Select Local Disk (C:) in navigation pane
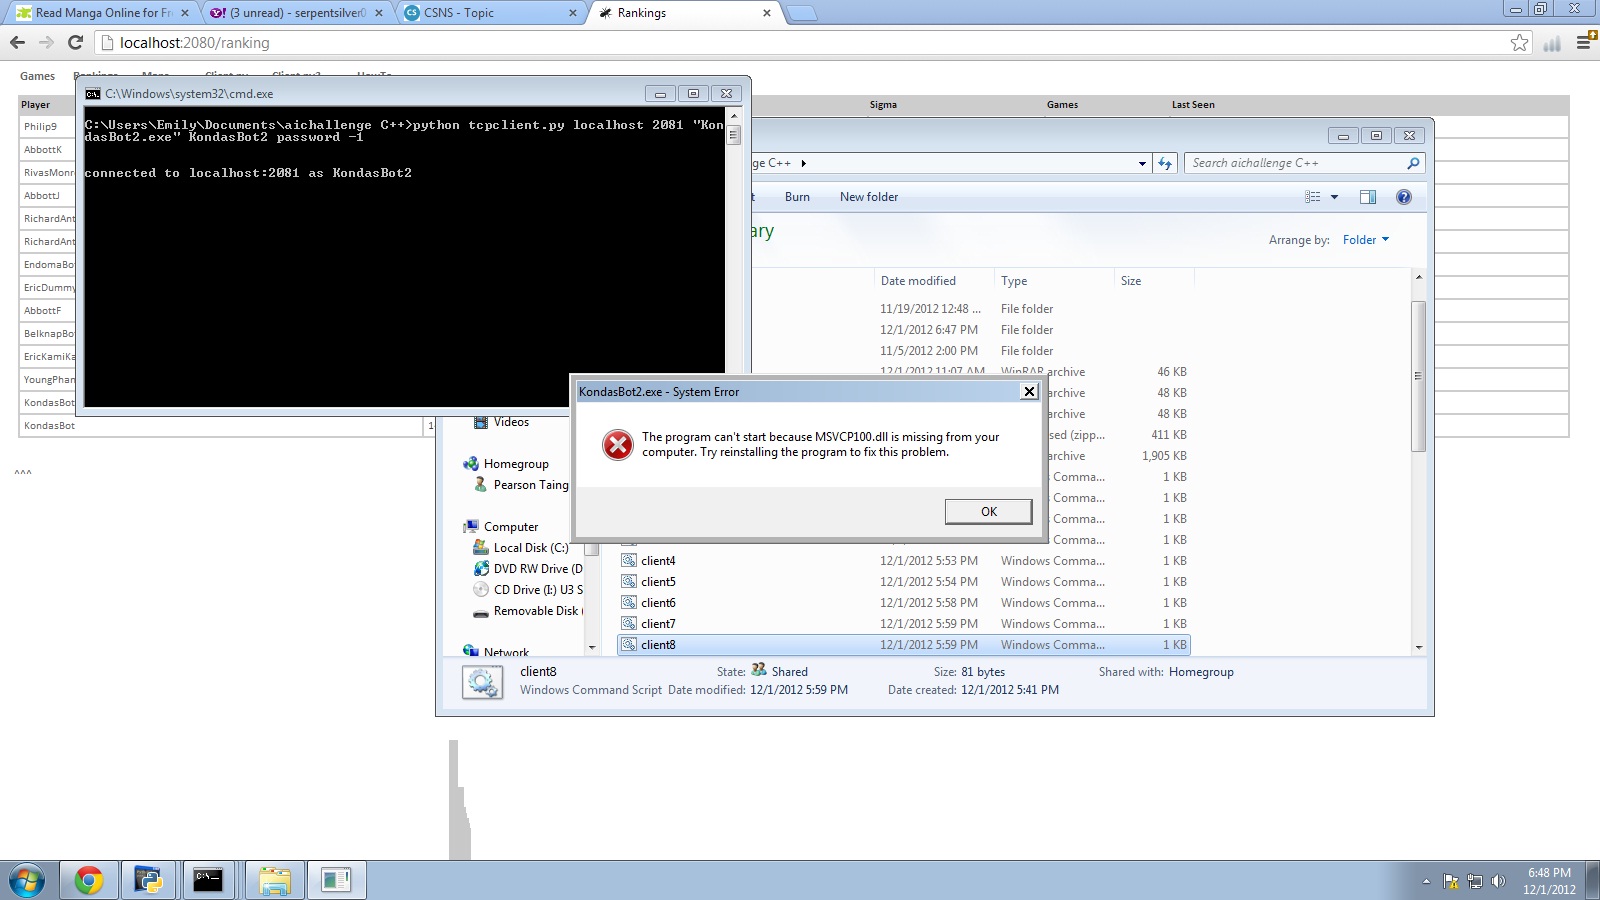 [x=530, y=548]
